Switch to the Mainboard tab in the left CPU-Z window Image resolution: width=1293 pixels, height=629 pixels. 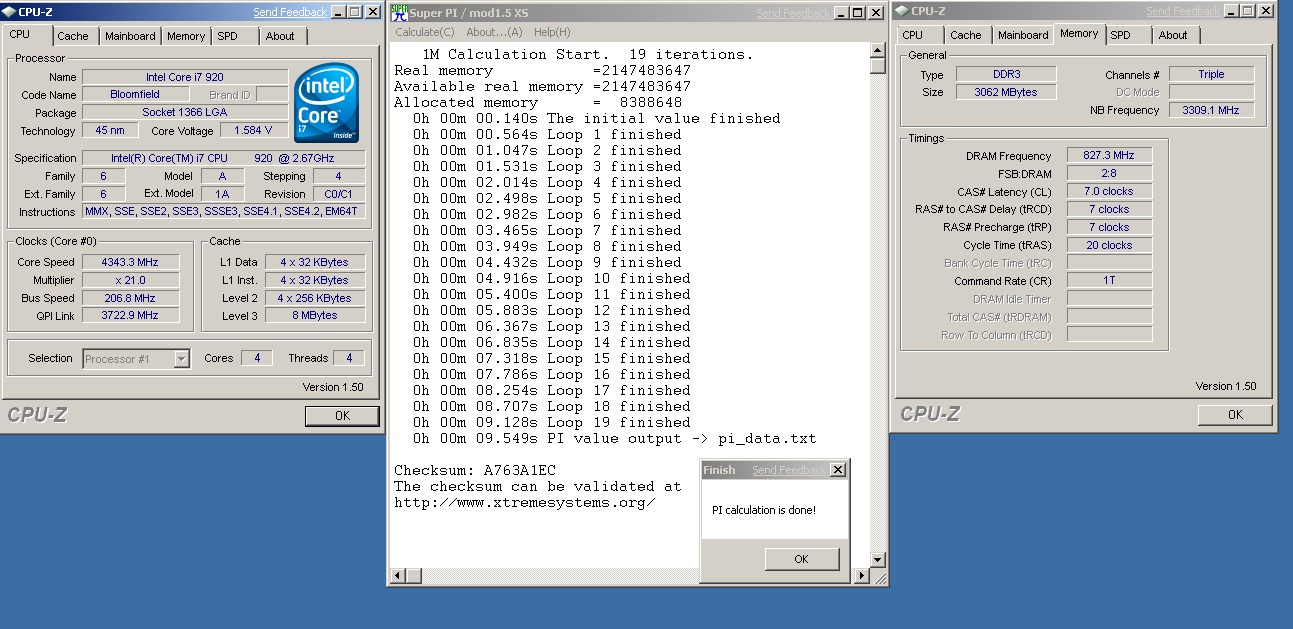point(130,36)
